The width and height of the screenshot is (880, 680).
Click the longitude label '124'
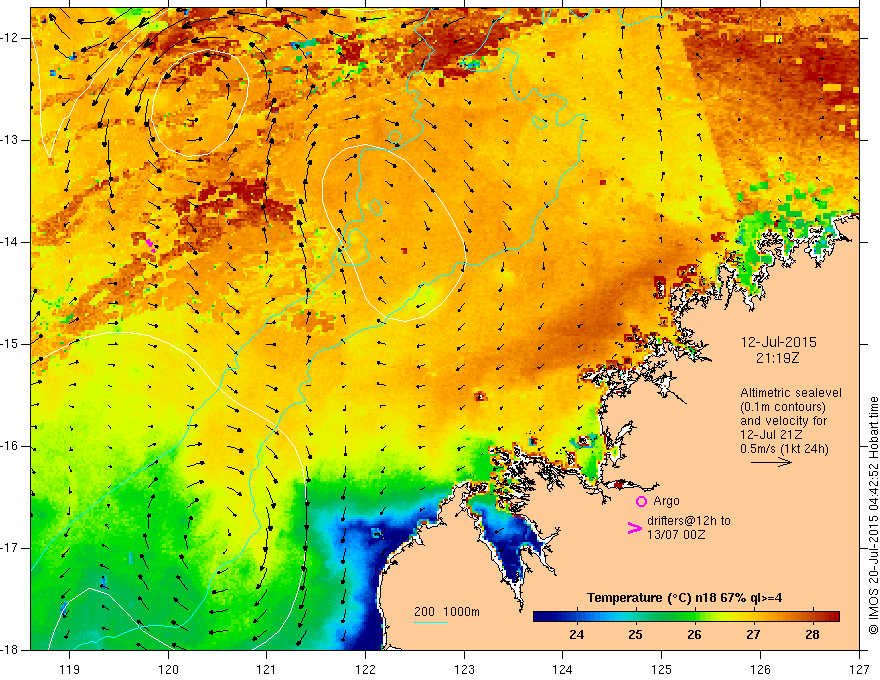563,670
